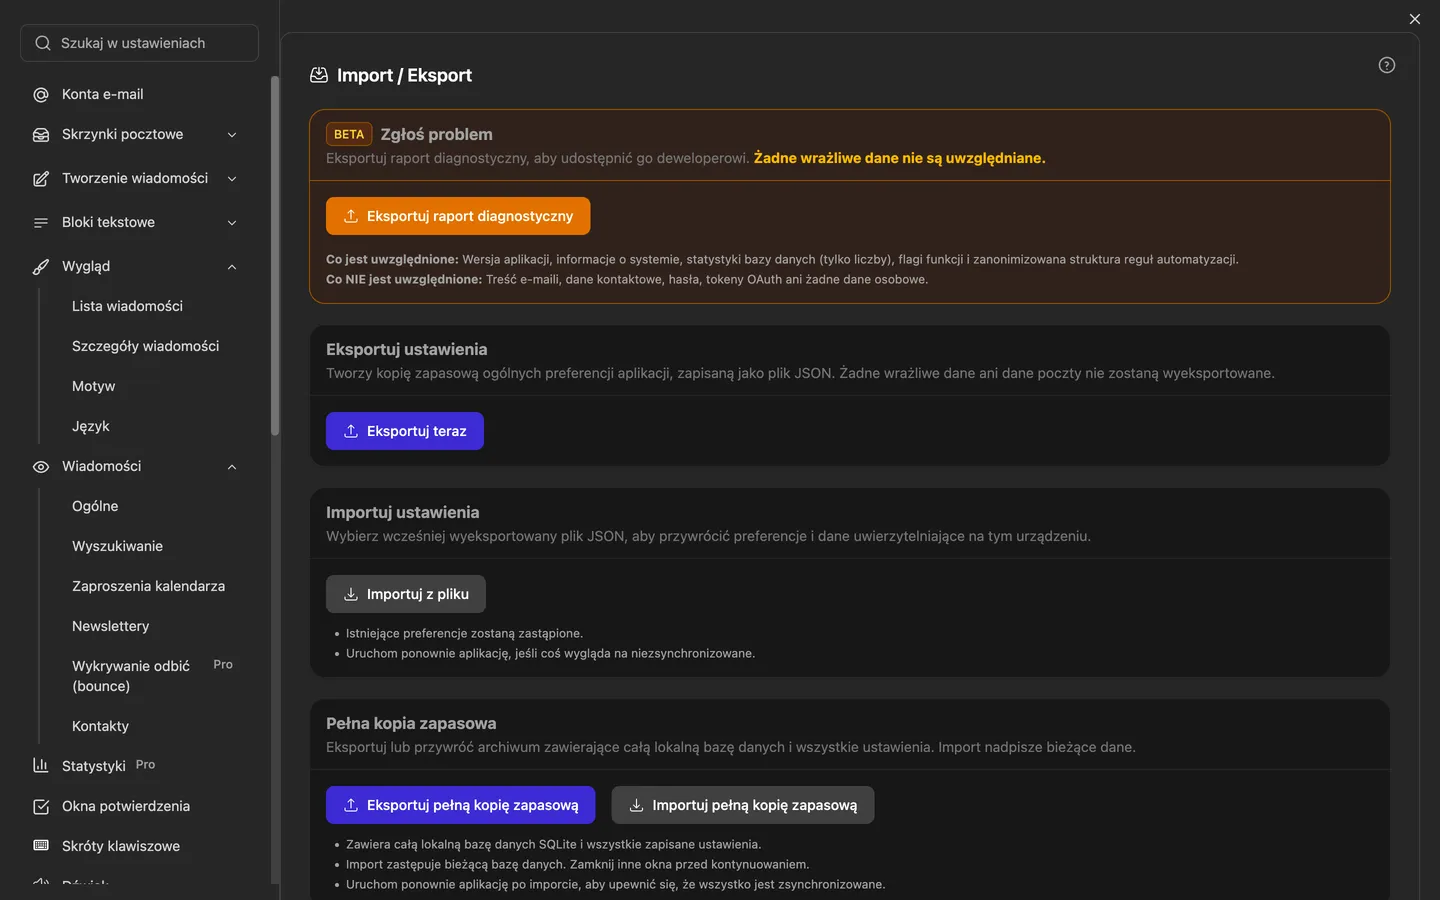The height and width of the screenshot is (900, 1440).
Task: Click the Konta e-mail label
Action: coord(103,94)
